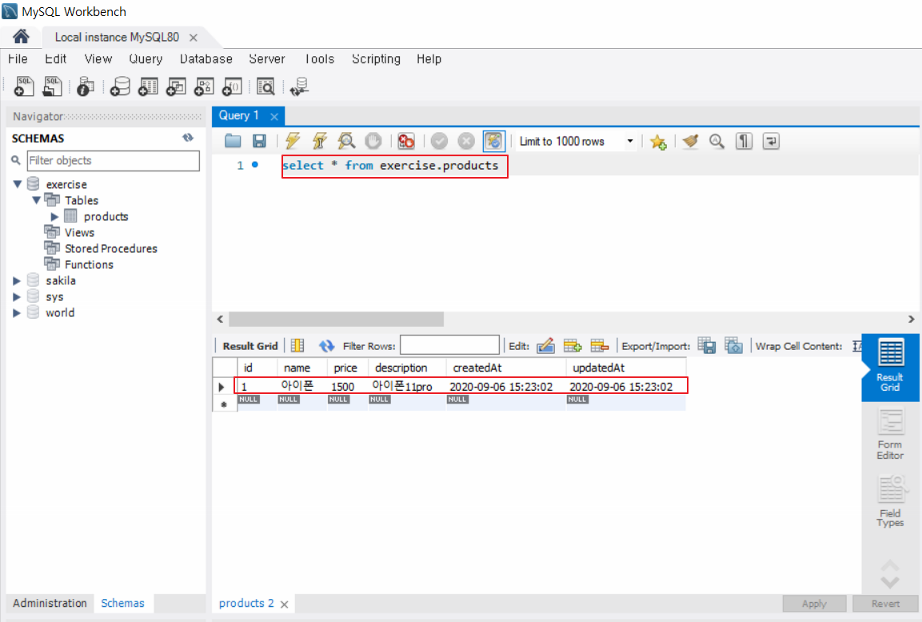Open the Query menu
Screen dimensions: 922x622
tap(145, 59)
